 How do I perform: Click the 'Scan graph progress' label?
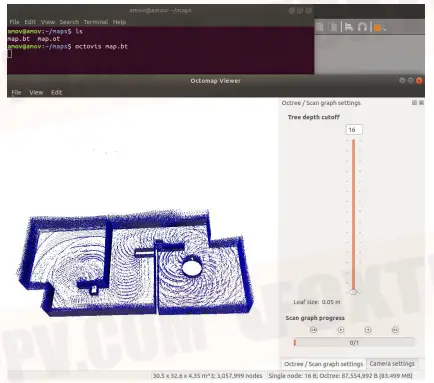click(x=315, y=318)
